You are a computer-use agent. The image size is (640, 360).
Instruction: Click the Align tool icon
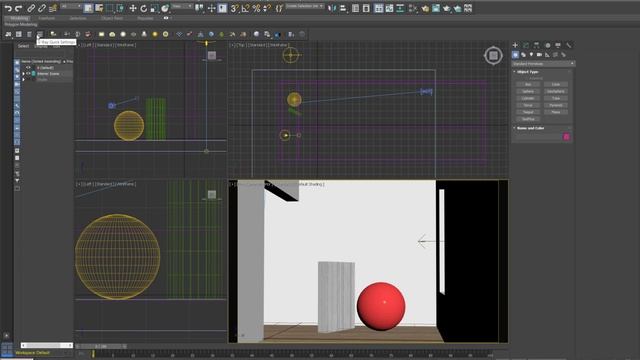tap(343, 8)
